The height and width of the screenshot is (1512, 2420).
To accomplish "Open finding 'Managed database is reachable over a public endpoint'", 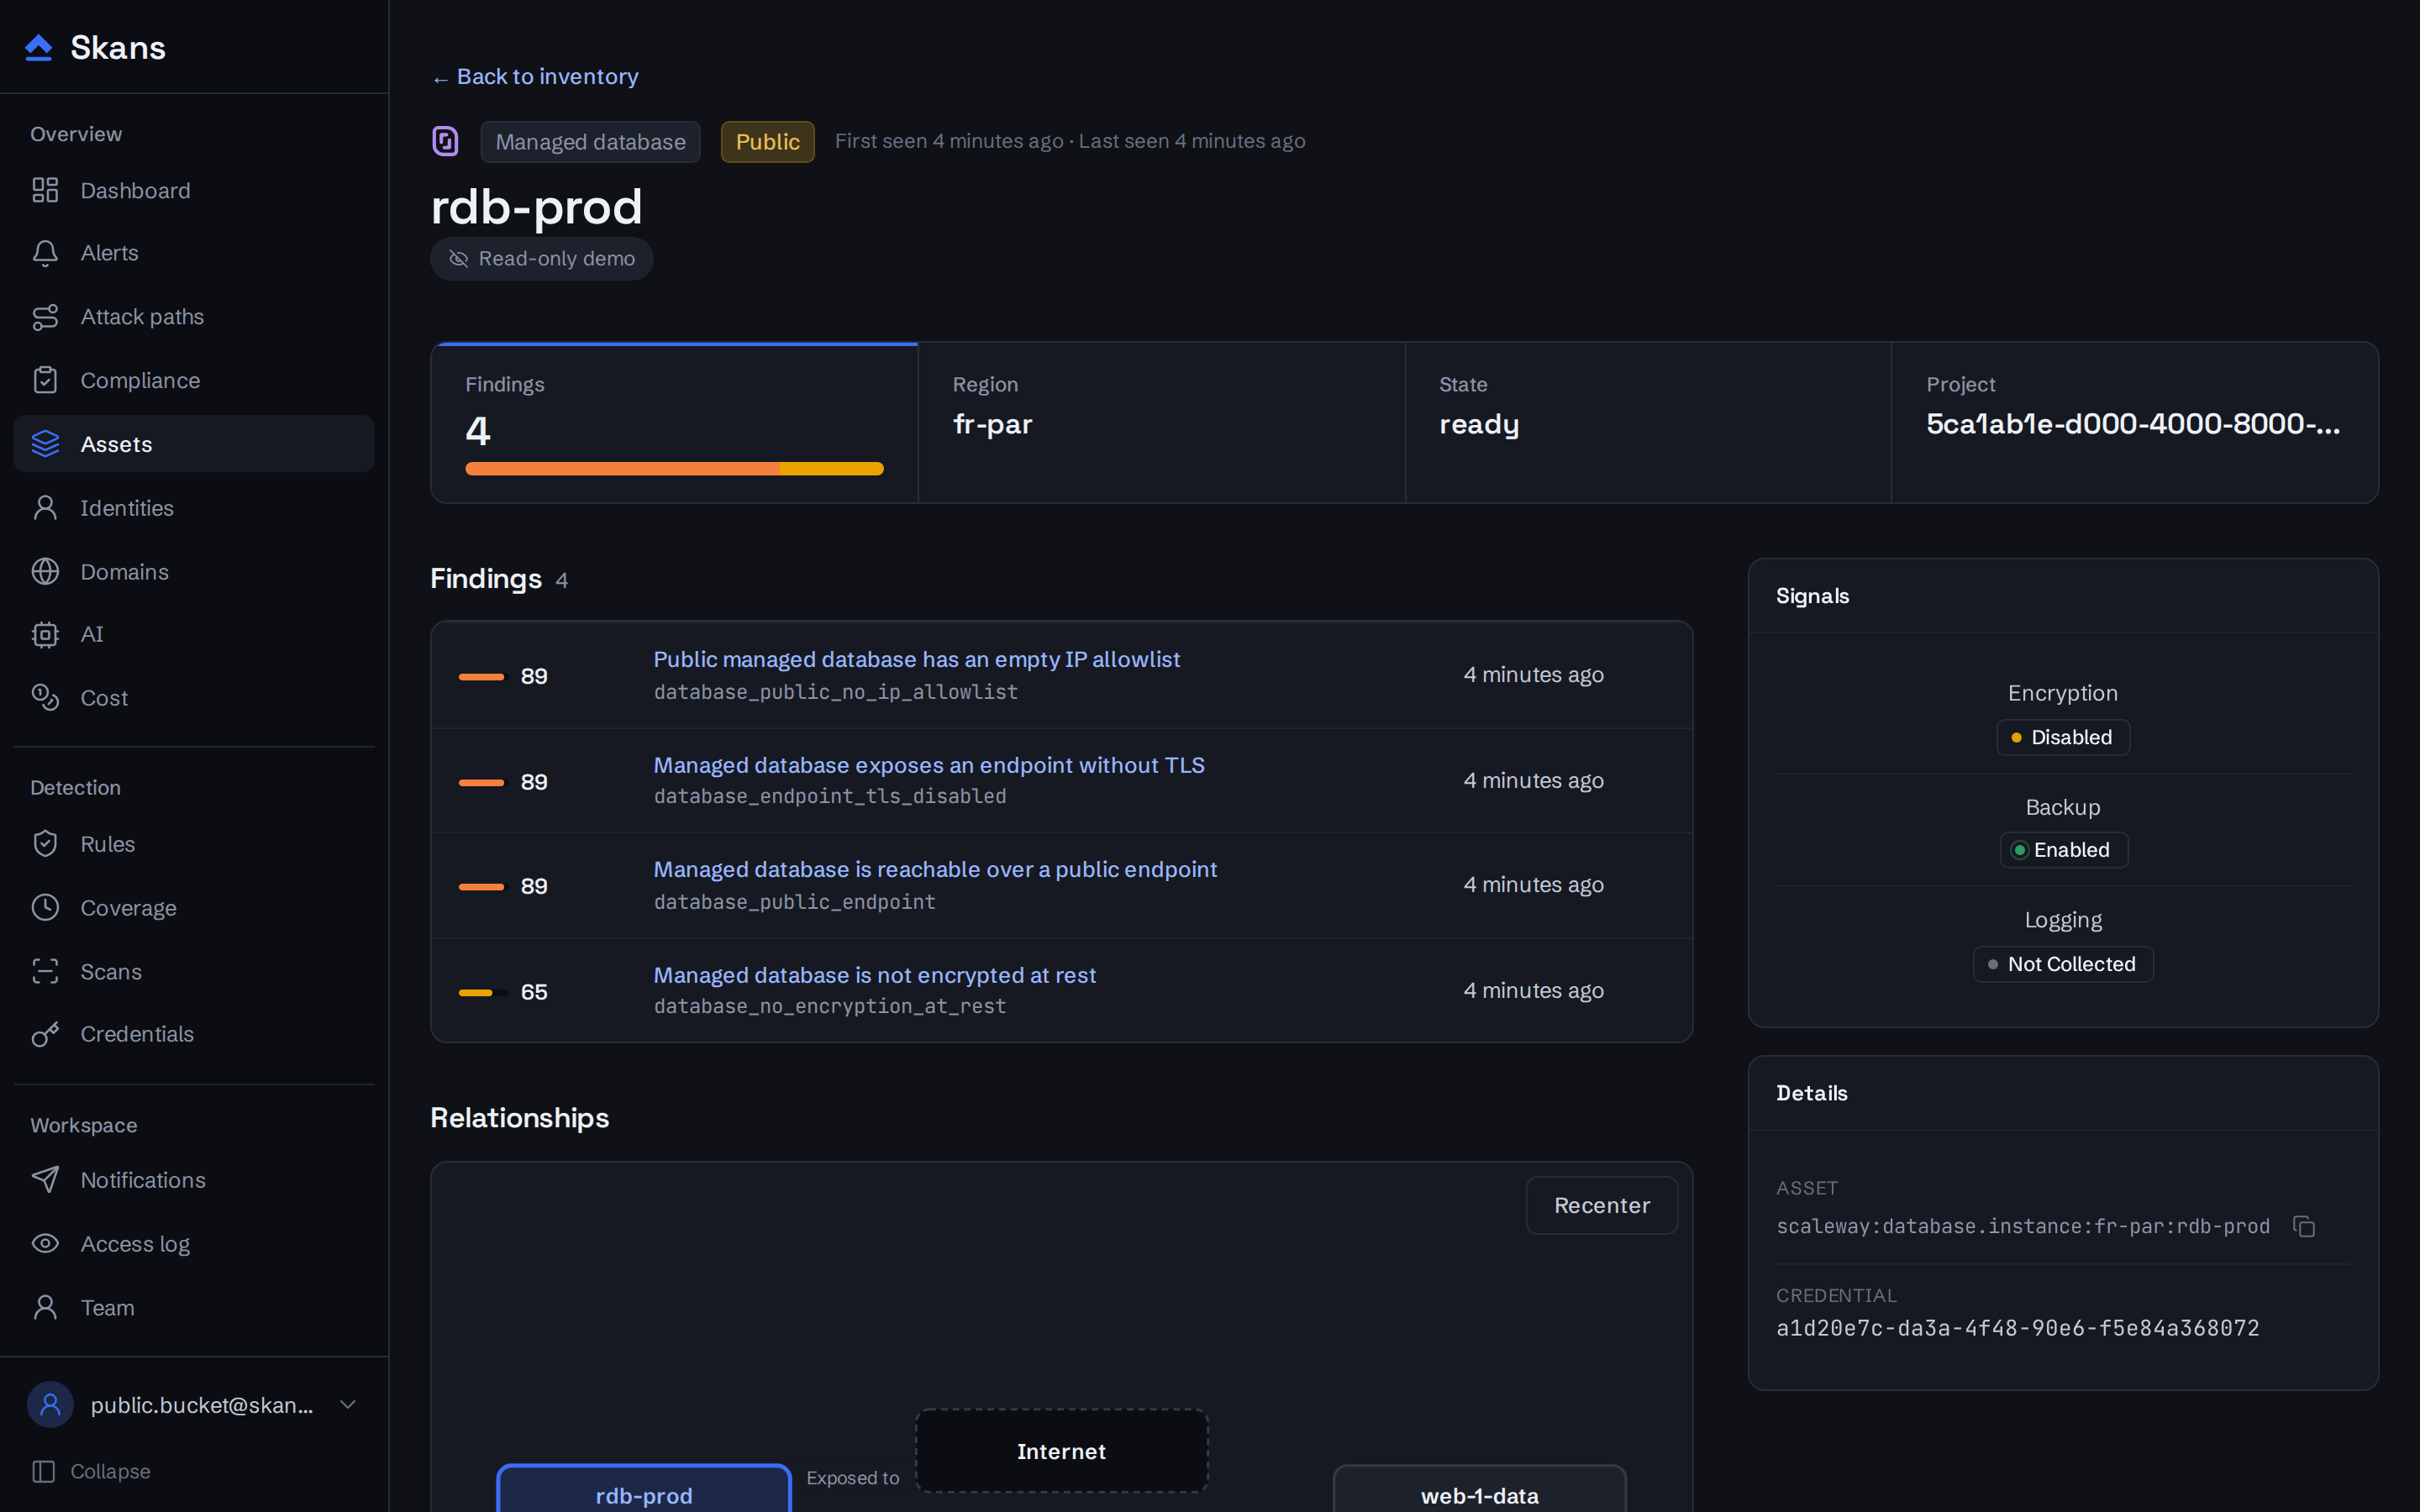I will [x=935, y=869].
